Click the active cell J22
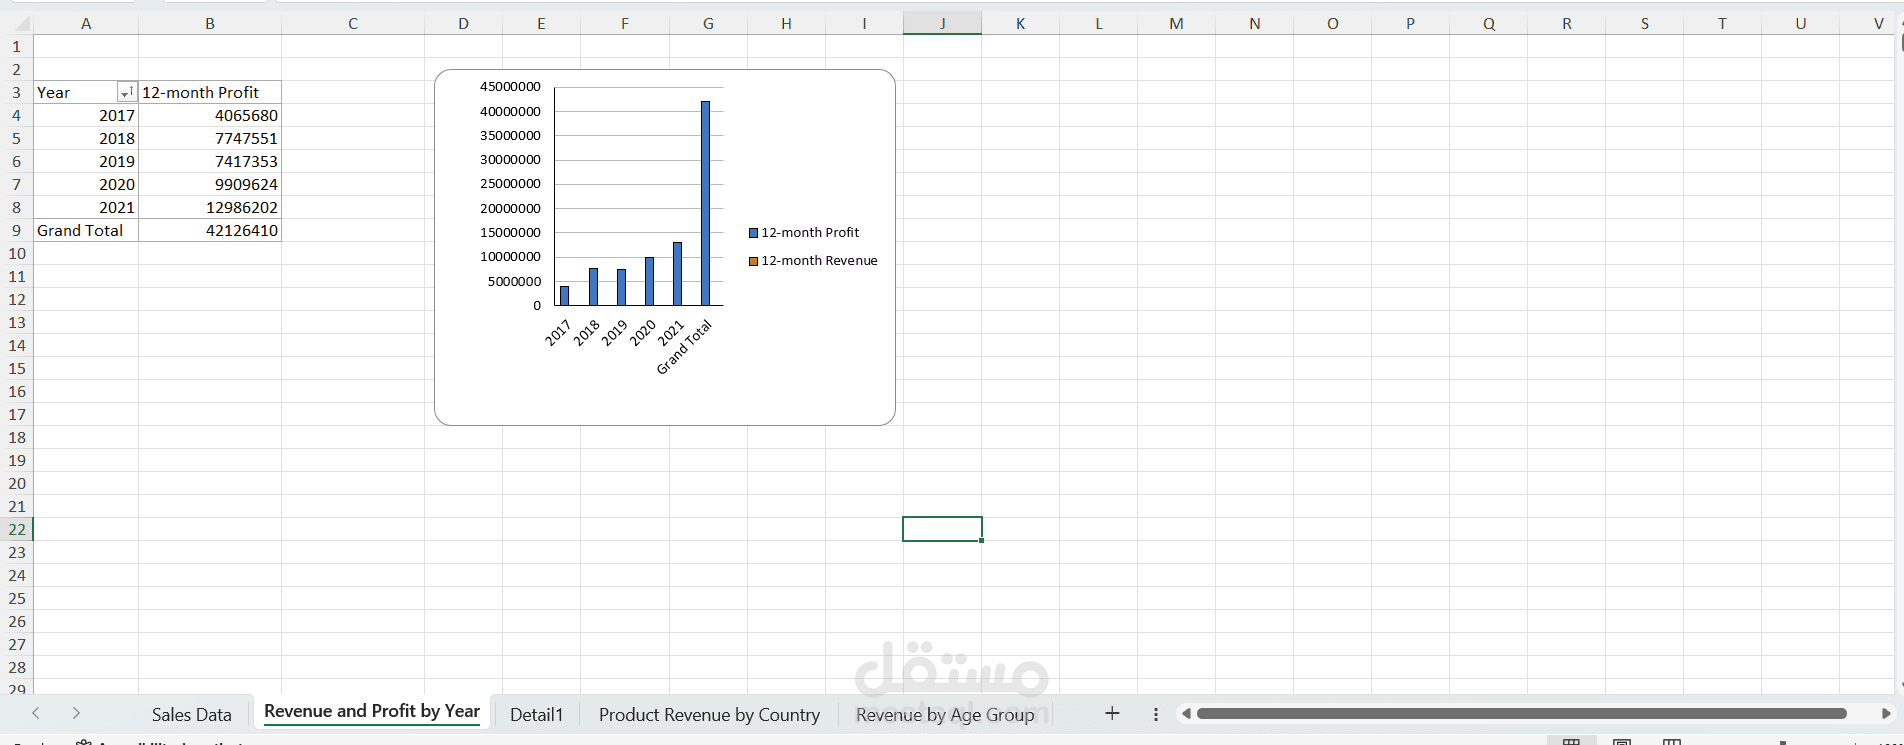The width and height of the screenshot is (1904, 745). coord(942,529)
